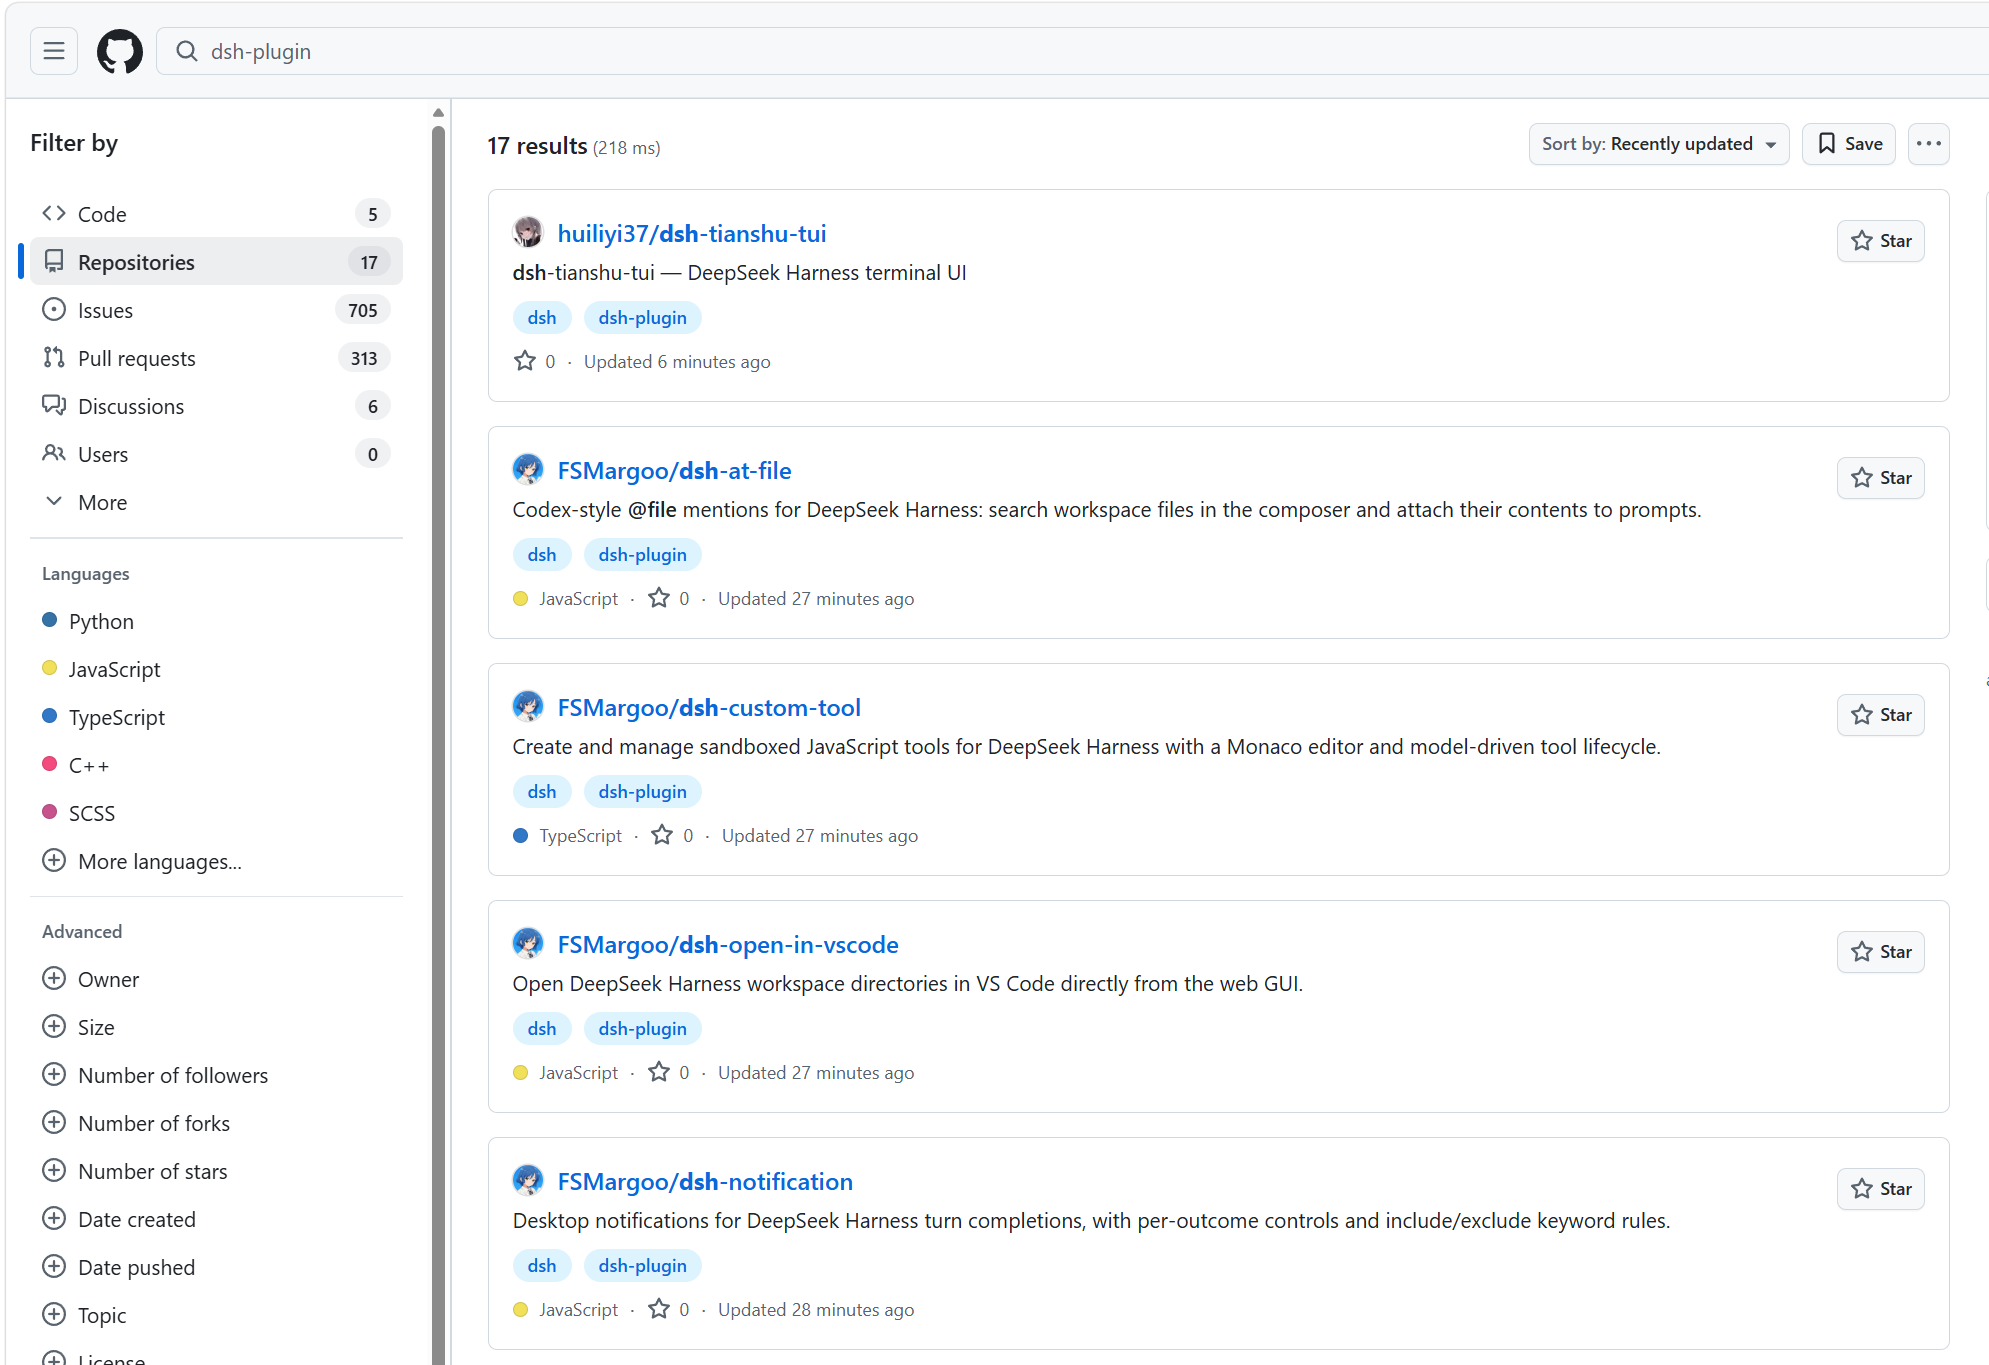1989x1365 pixels.
Task: Click dsh-plugin topic tag on dsh-custom-tool
Action: tap(643, 792)
